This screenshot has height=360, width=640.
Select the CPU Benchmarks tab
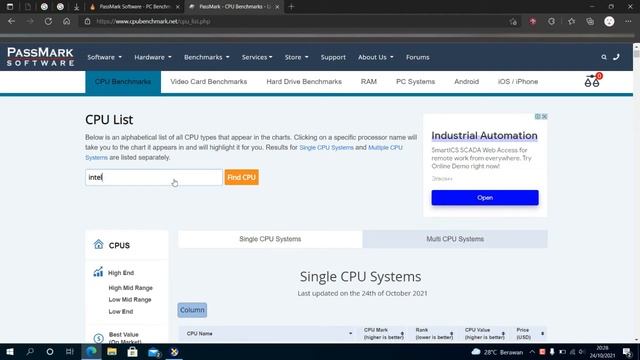tap(123, 82)
